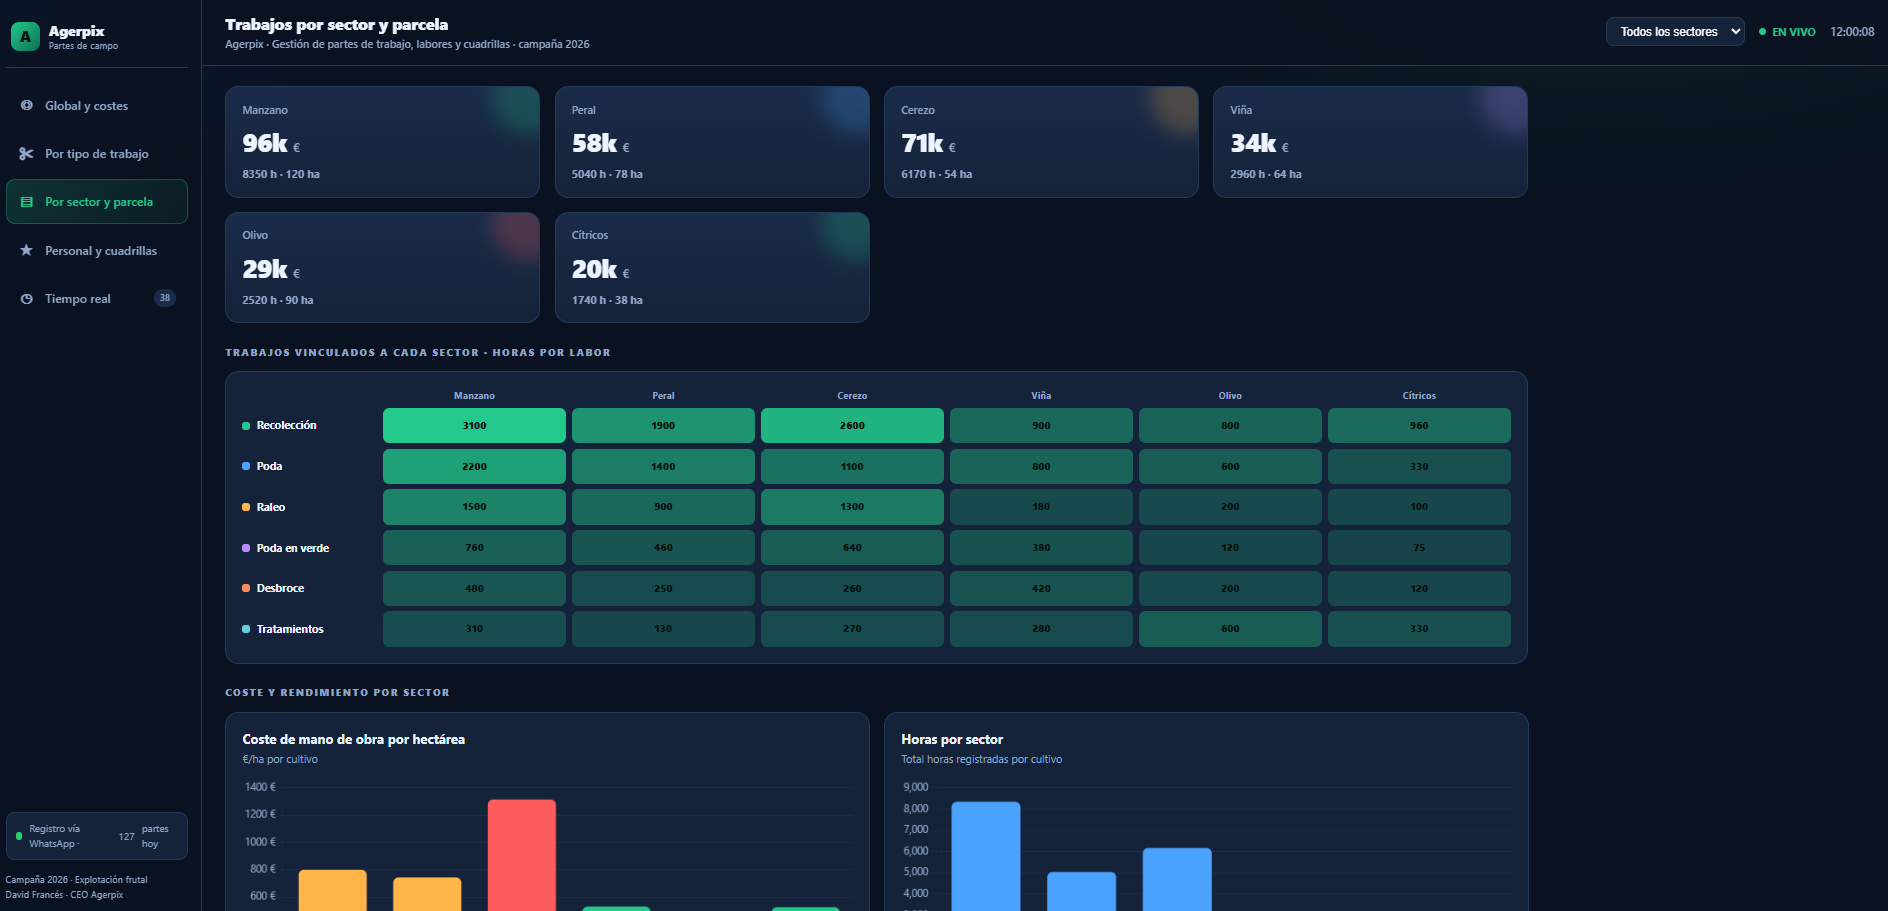Select Por sector y parcela menu item

coord(97,202)
